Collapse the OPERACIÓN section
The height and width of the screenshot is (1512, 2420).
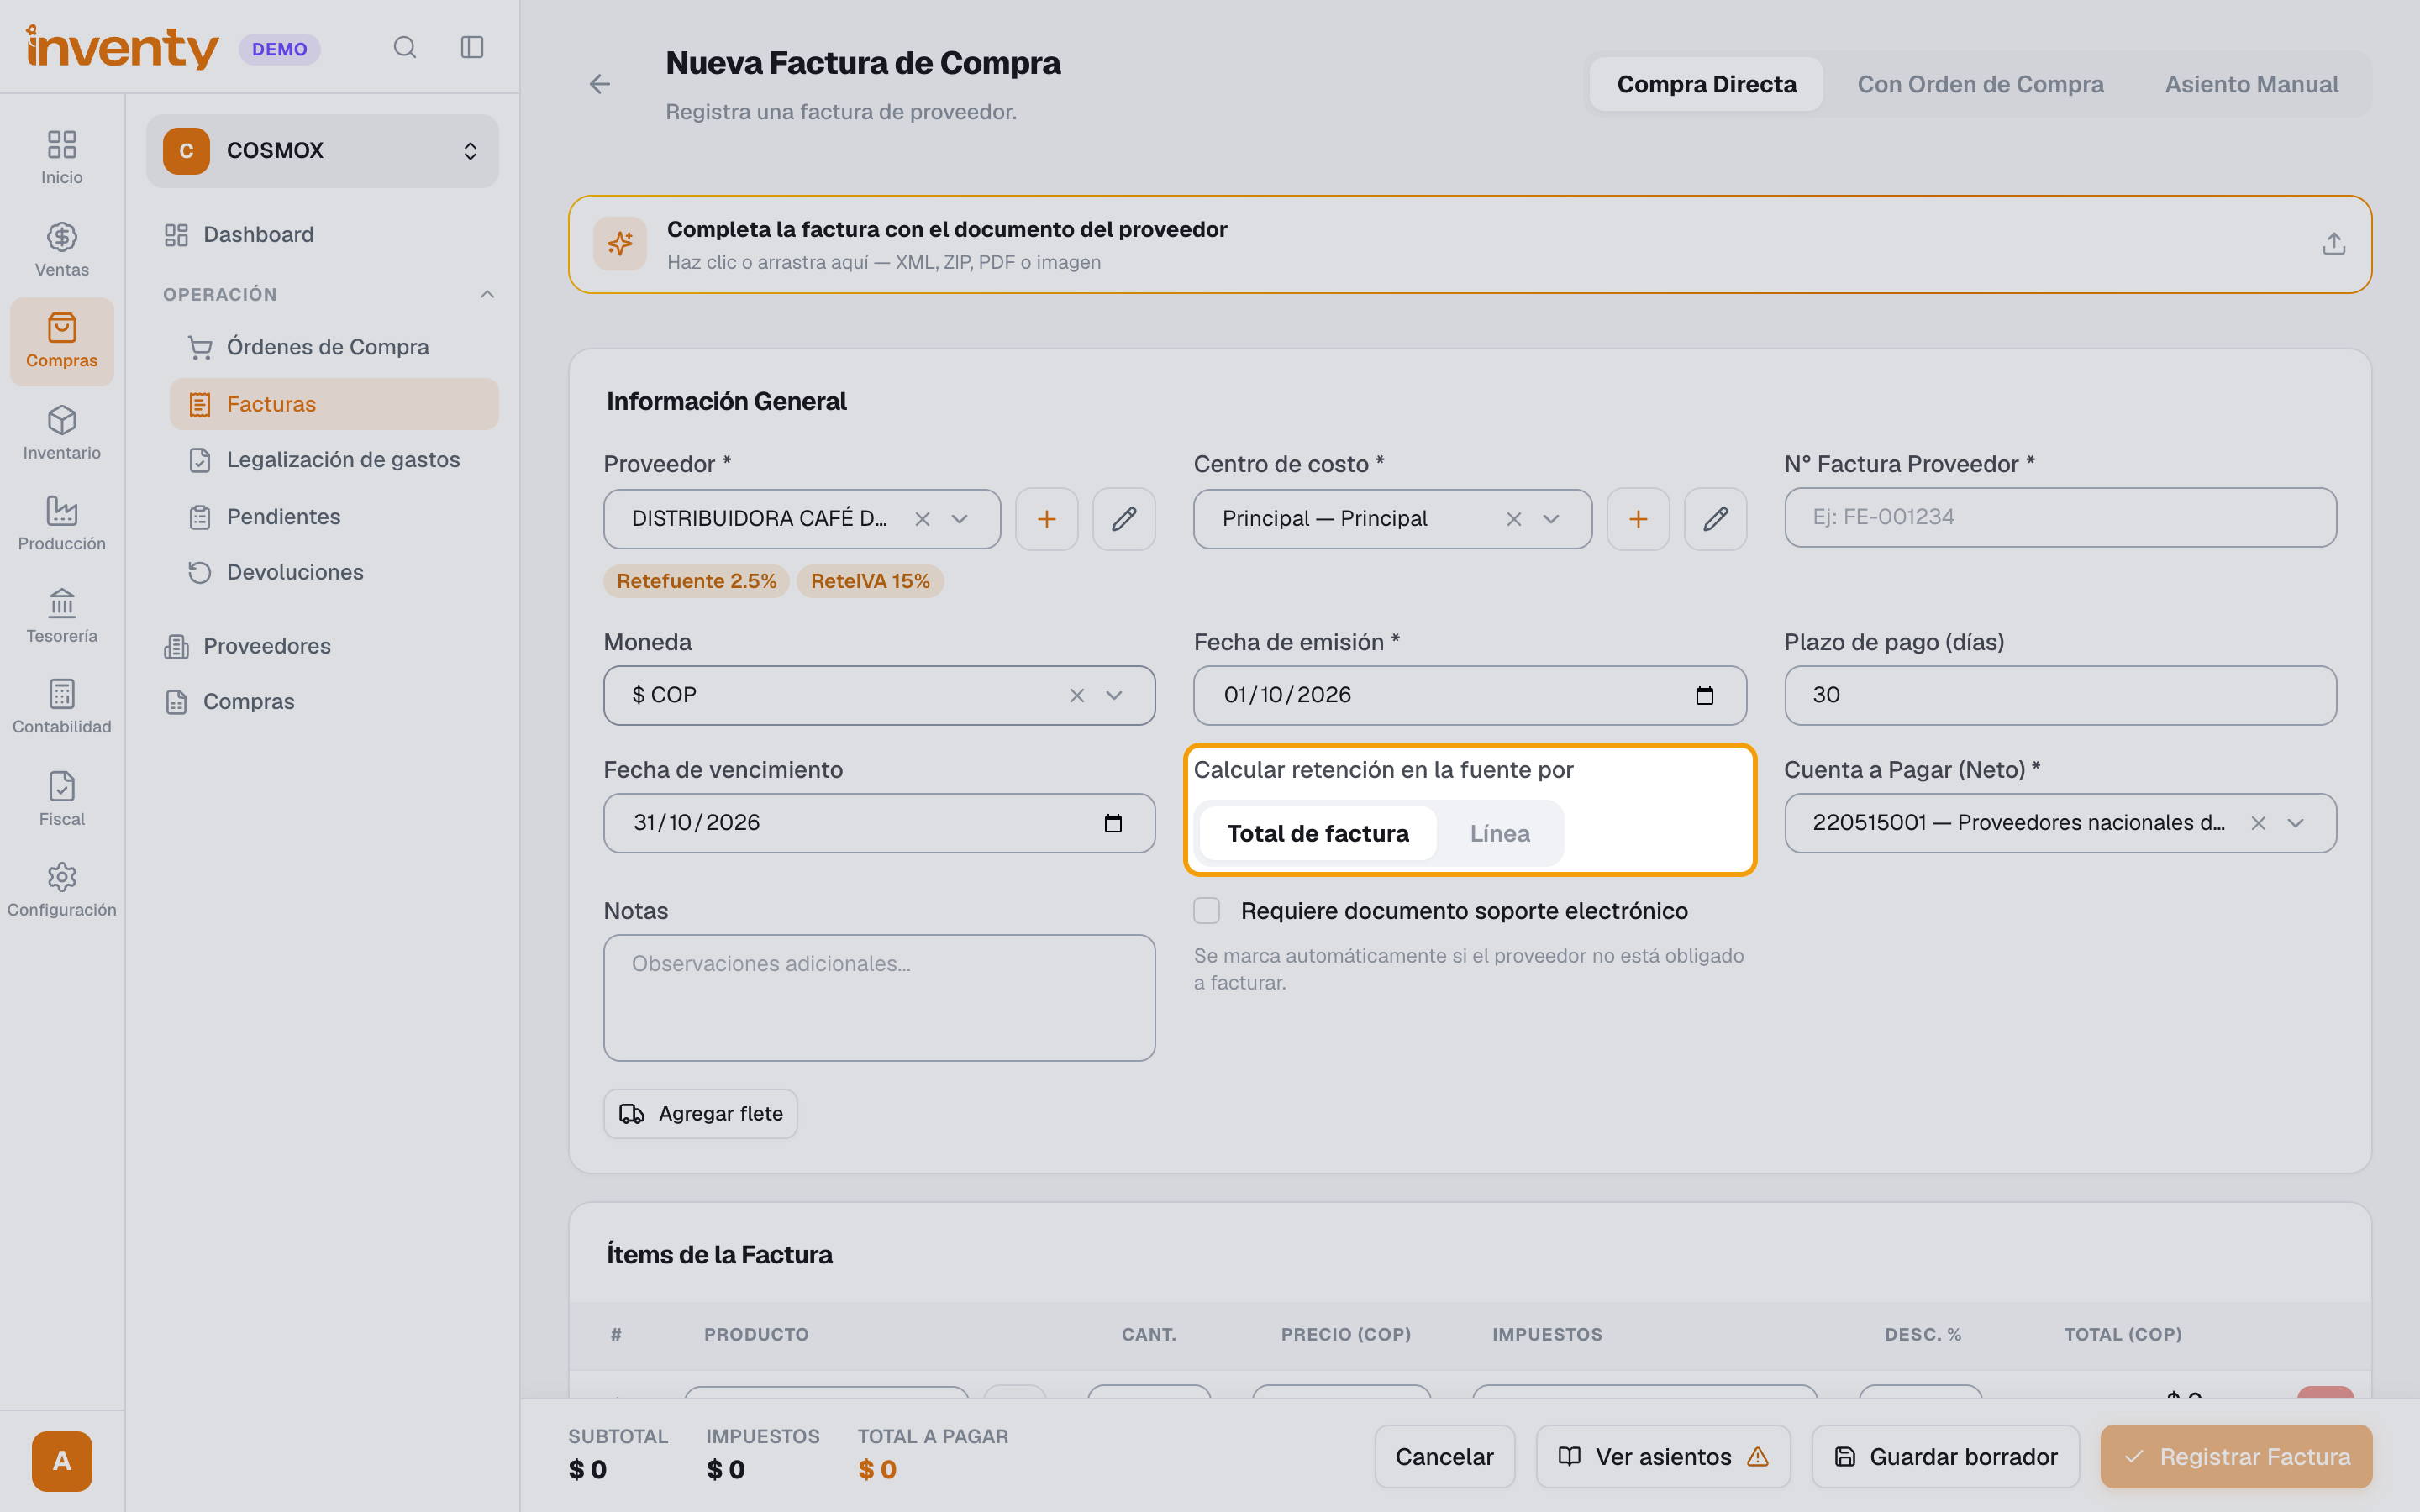[x=487, y=294]
